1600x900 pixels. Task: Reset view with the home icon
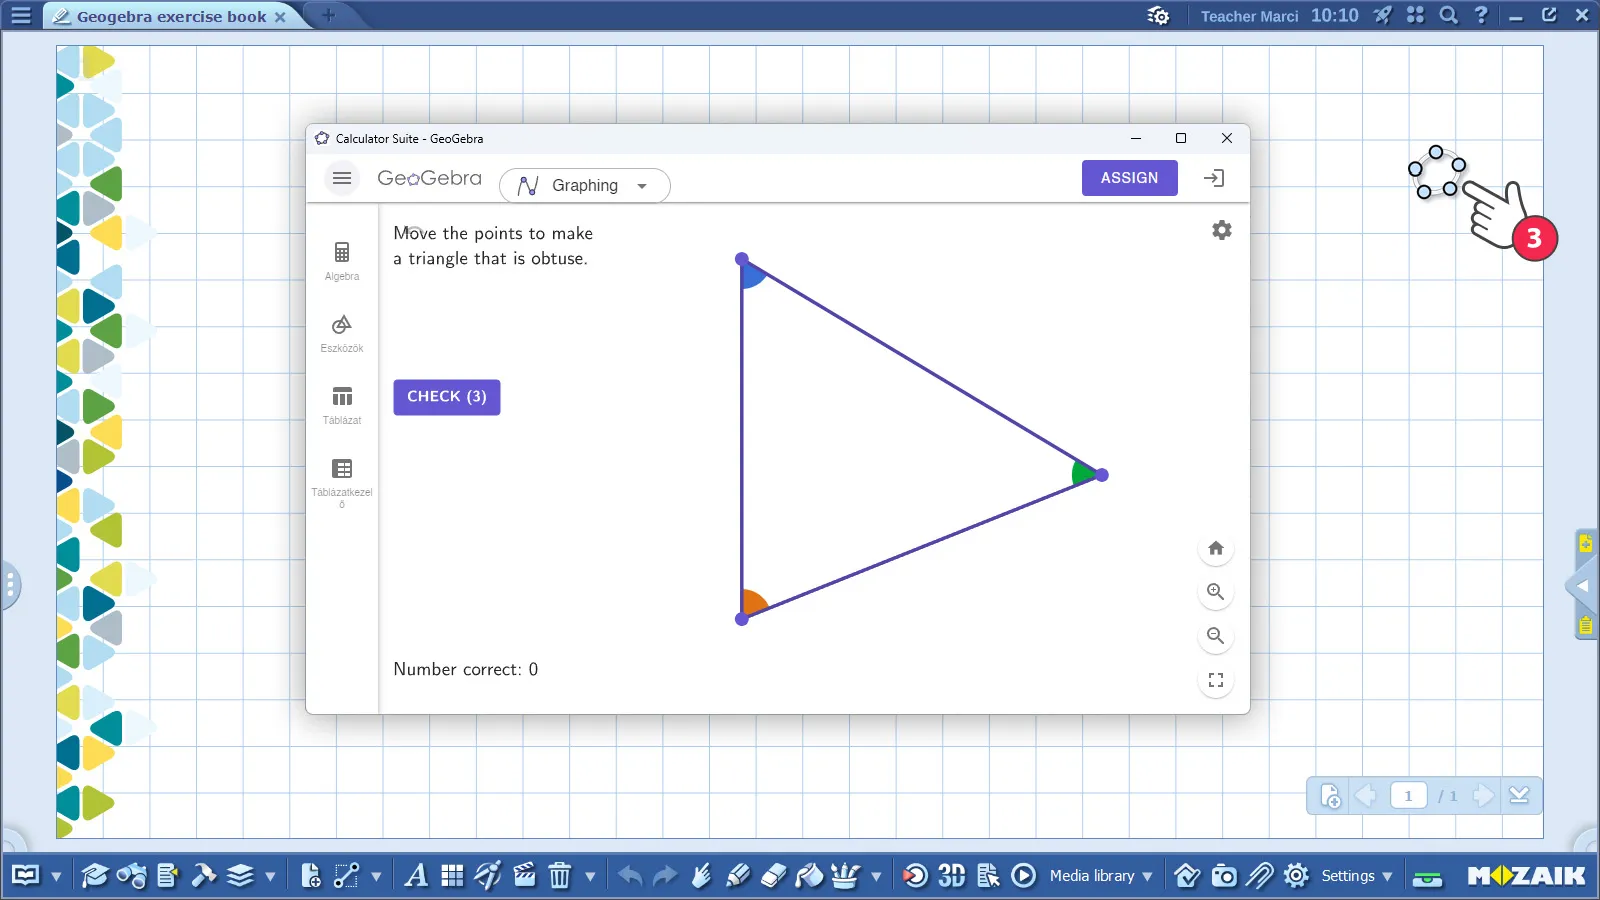pyautogui.click(x=1215, y=548)
